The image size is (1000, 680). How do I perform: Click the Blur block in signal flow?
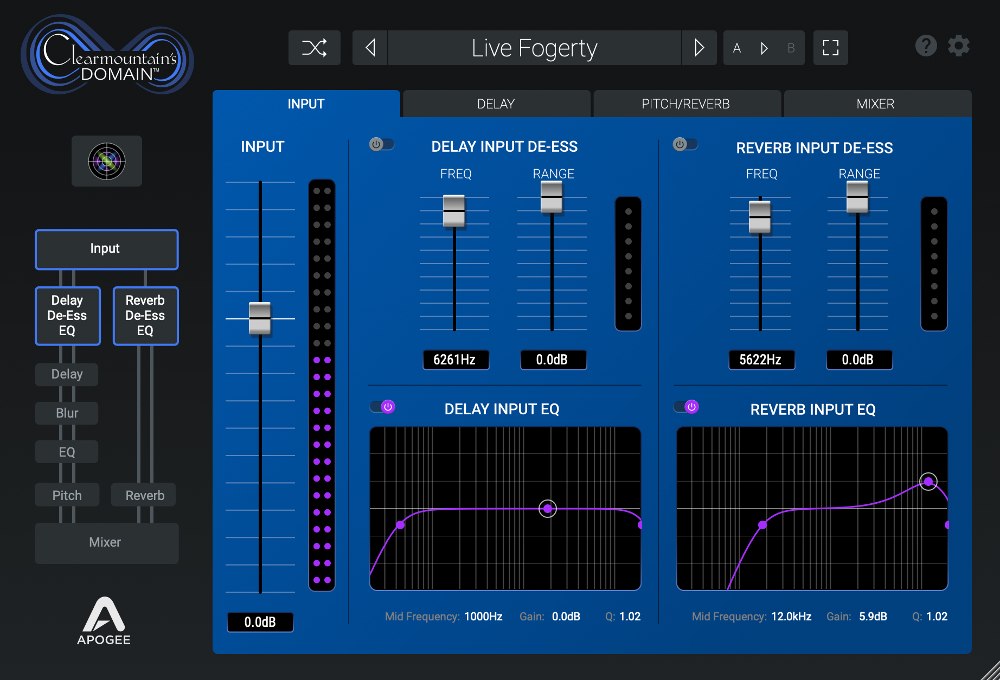point(66,413)
